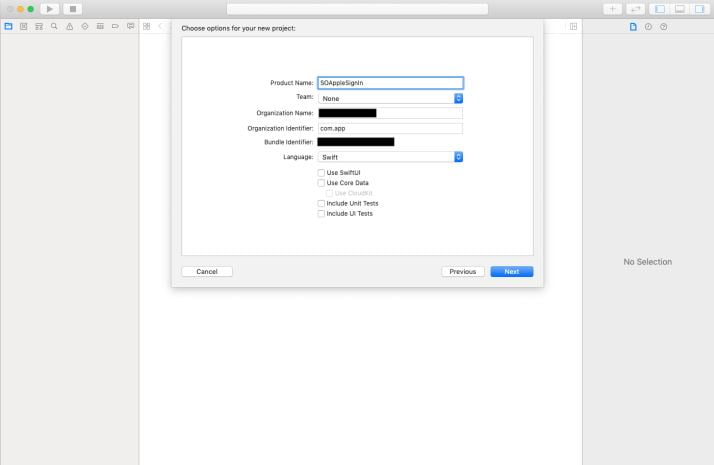714x465 pixels.
Task: Toggle the right Inspectors panel
Action: (698, 9)
